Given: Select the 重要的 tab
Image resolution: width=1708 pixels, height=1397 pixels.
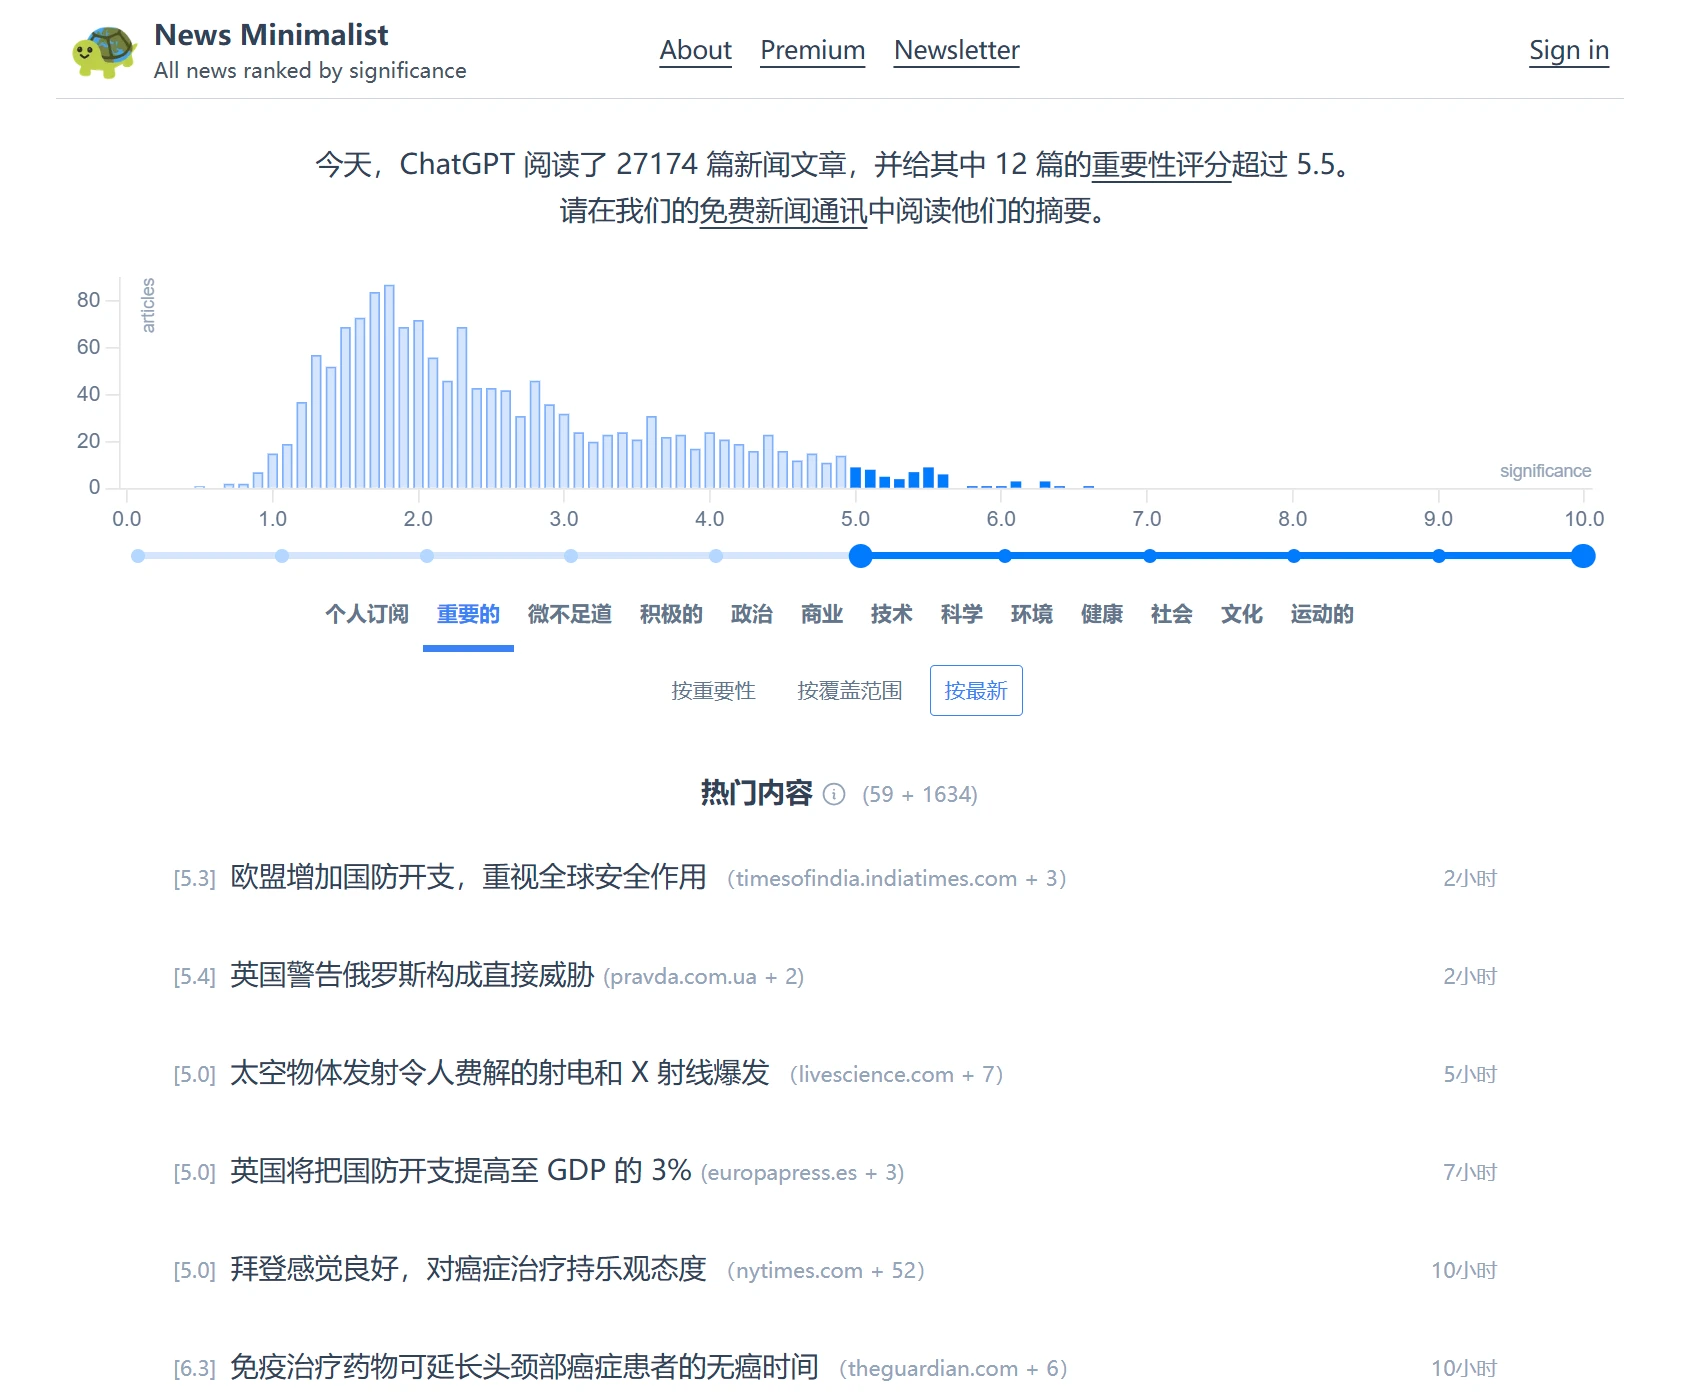Looking at the screenshot, I should tap(468, 614).
